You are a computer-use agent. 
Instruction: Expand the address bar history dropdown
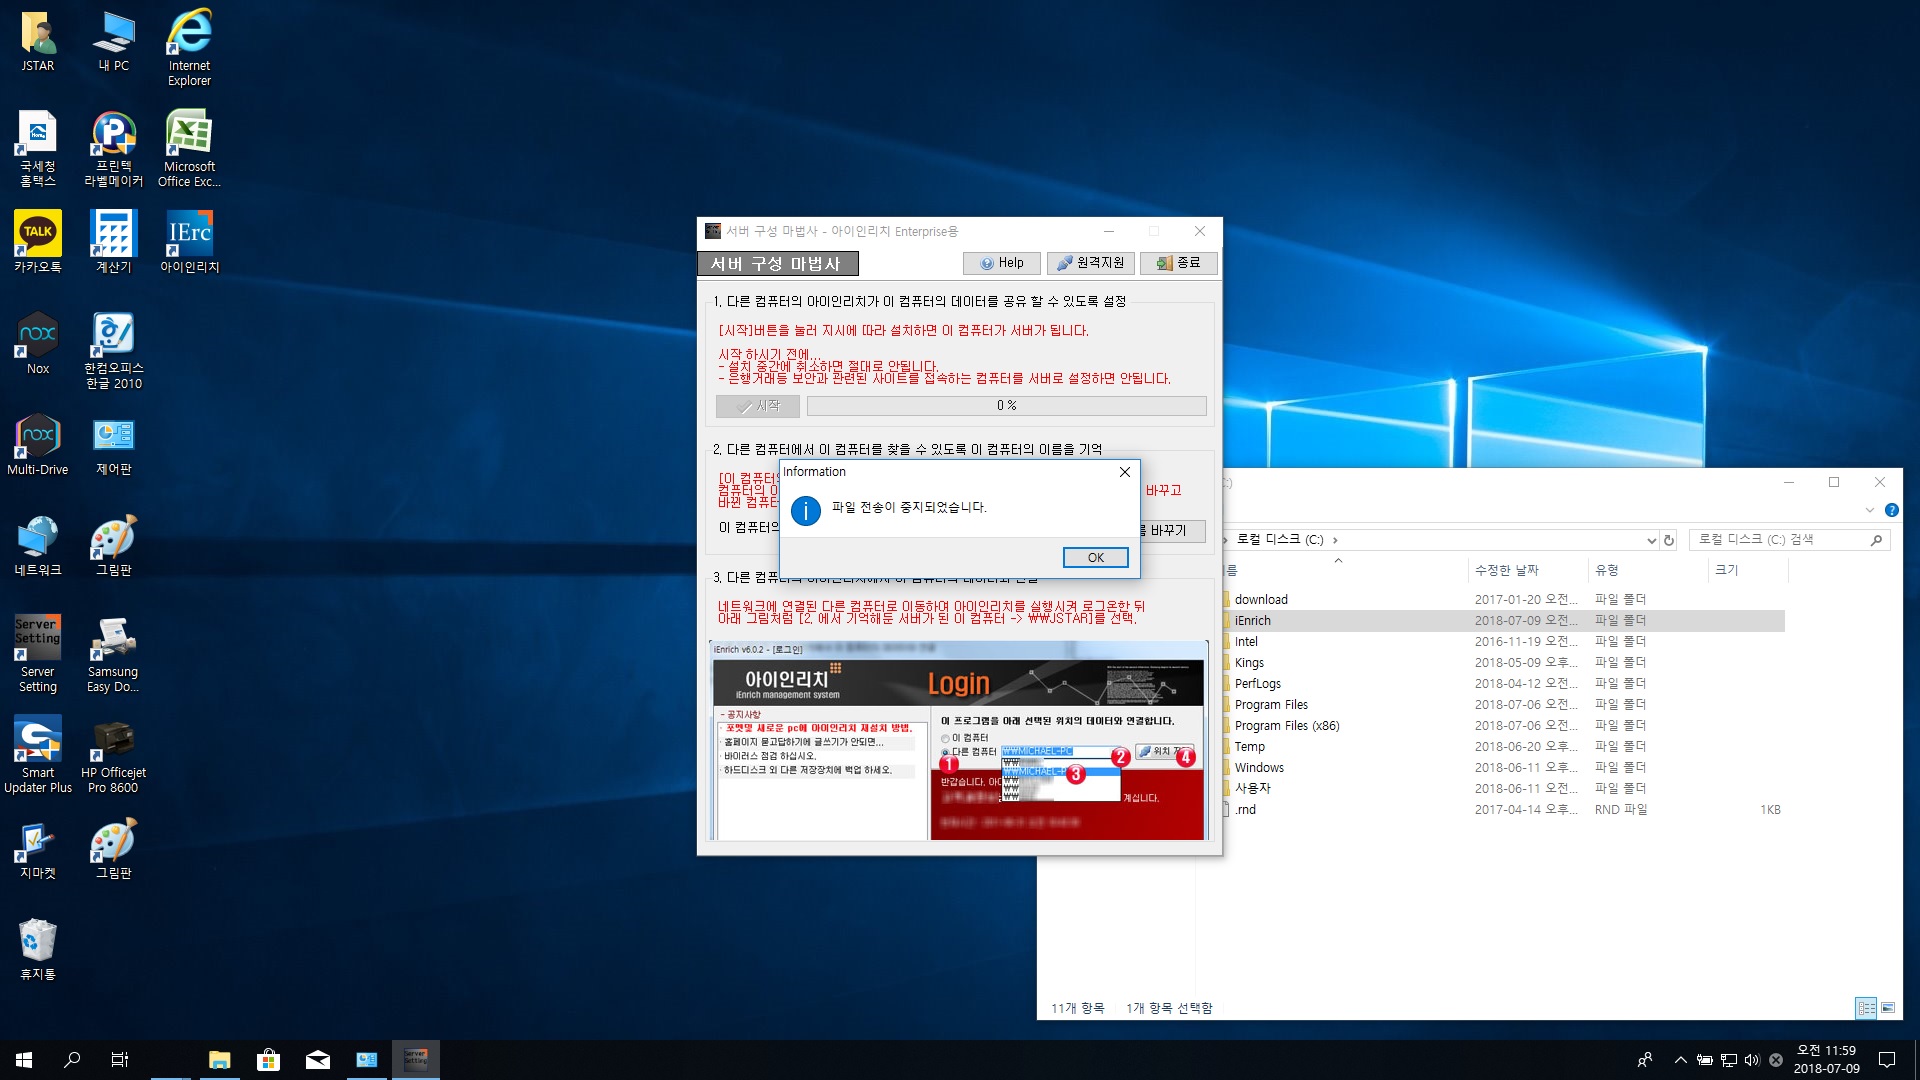1651,540
